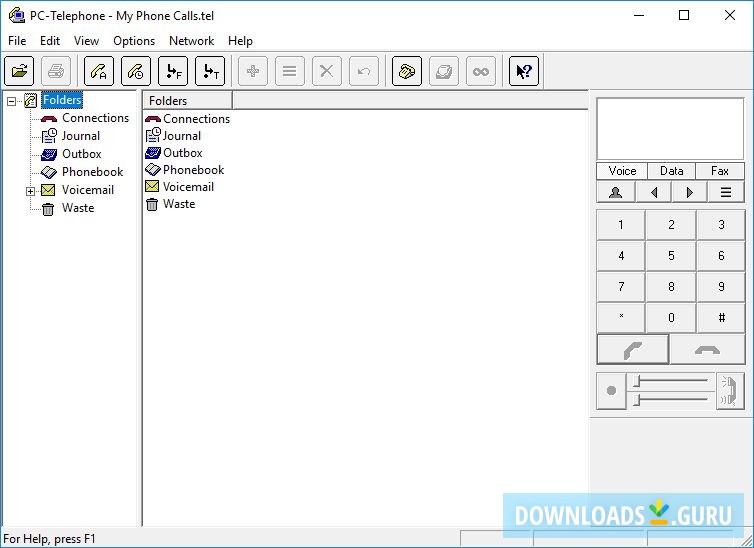Select Journal text in list pane
The height and width of the screenshot is (548, 754).
182,136
